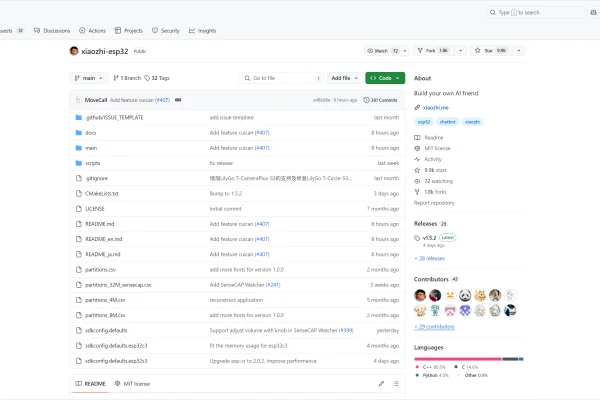The width and height of the screenshot is (600, 400).
Task: Open sdkconfig.defaults.esp32s3 file
Action: pyautogui.click(x=116, y=361)
